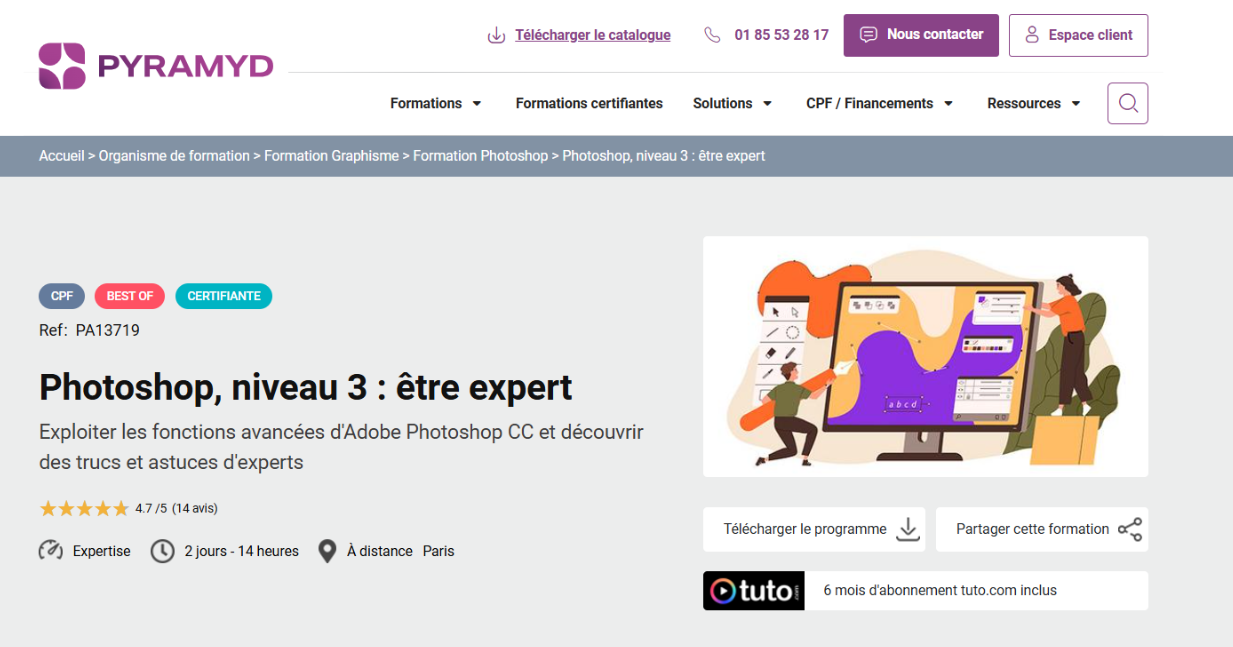Image resolution: width=1233 pixels, height=647 pixels.
Task: Click the phone icon beside the number
Action: coord(712,35)
